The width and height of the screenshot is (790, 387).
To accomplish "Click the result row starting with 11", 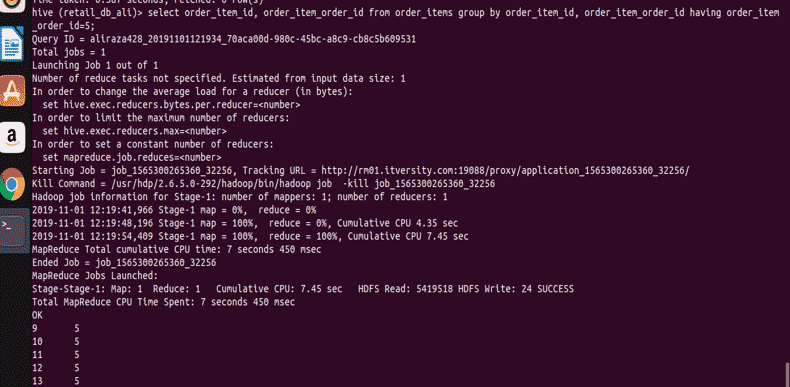I will 55,355.
